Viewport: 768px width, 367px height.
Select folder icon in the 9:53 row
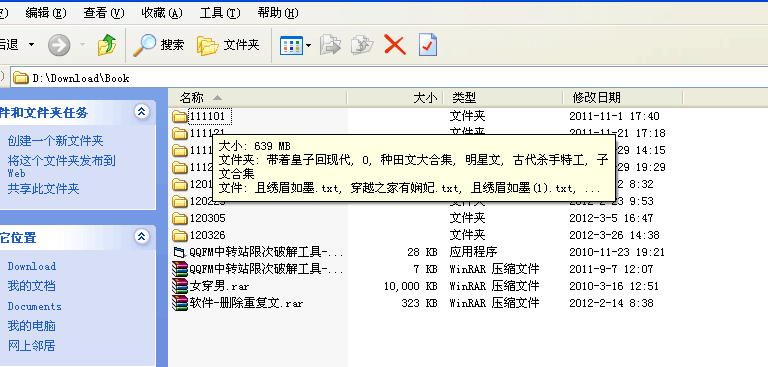(180, 201)
